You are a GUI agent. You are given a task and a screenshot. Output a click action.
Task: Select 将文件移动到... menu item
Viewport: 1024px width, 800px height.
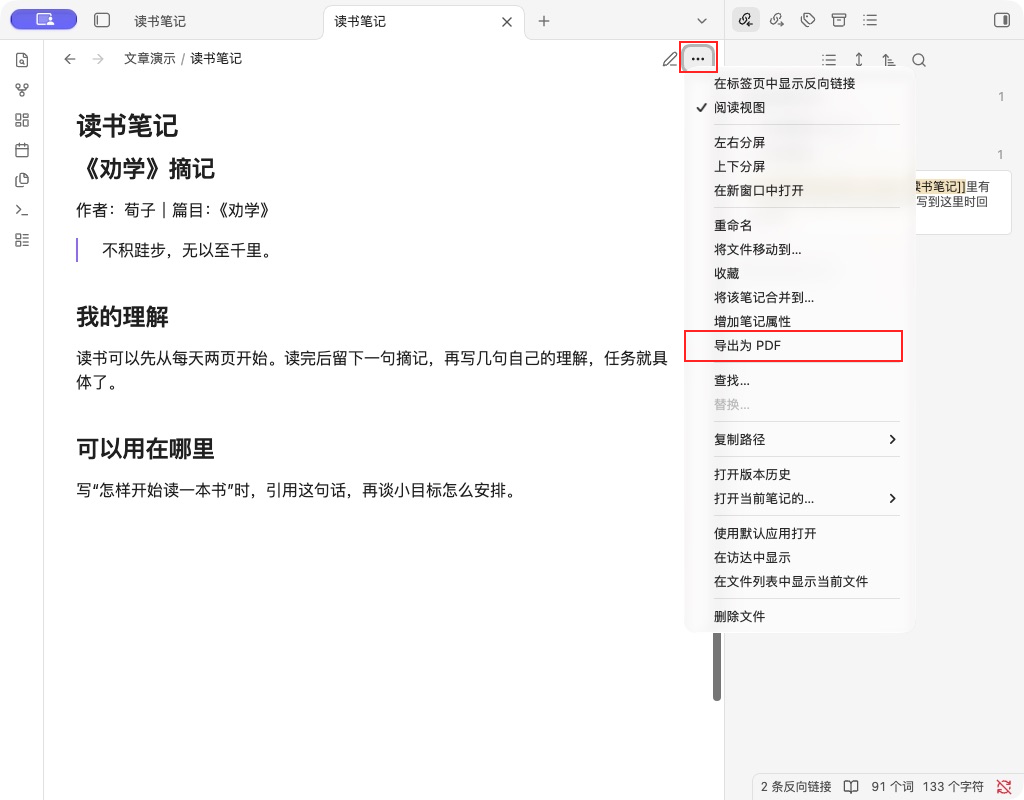tap(793, 249)
